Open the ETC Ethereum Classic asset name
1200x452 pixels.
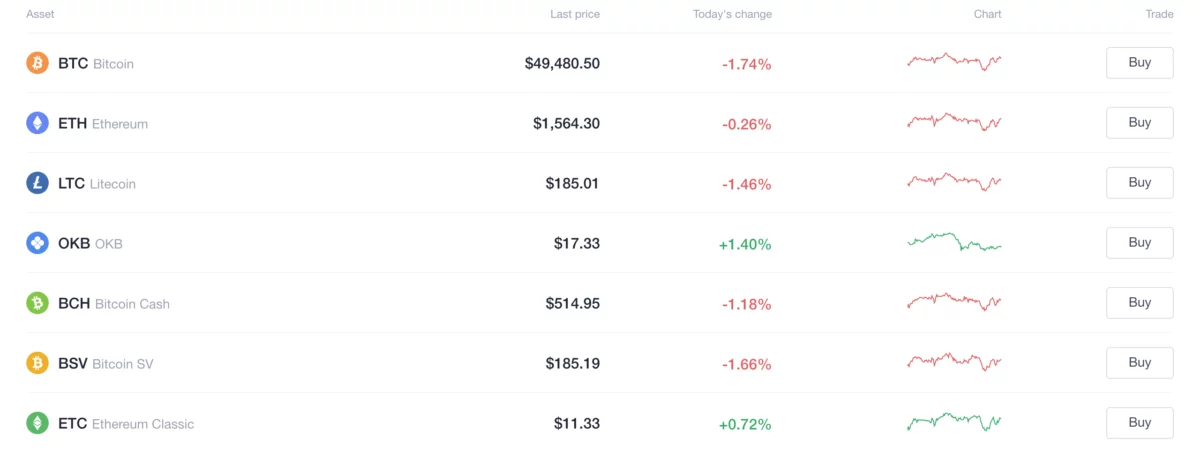125,423
